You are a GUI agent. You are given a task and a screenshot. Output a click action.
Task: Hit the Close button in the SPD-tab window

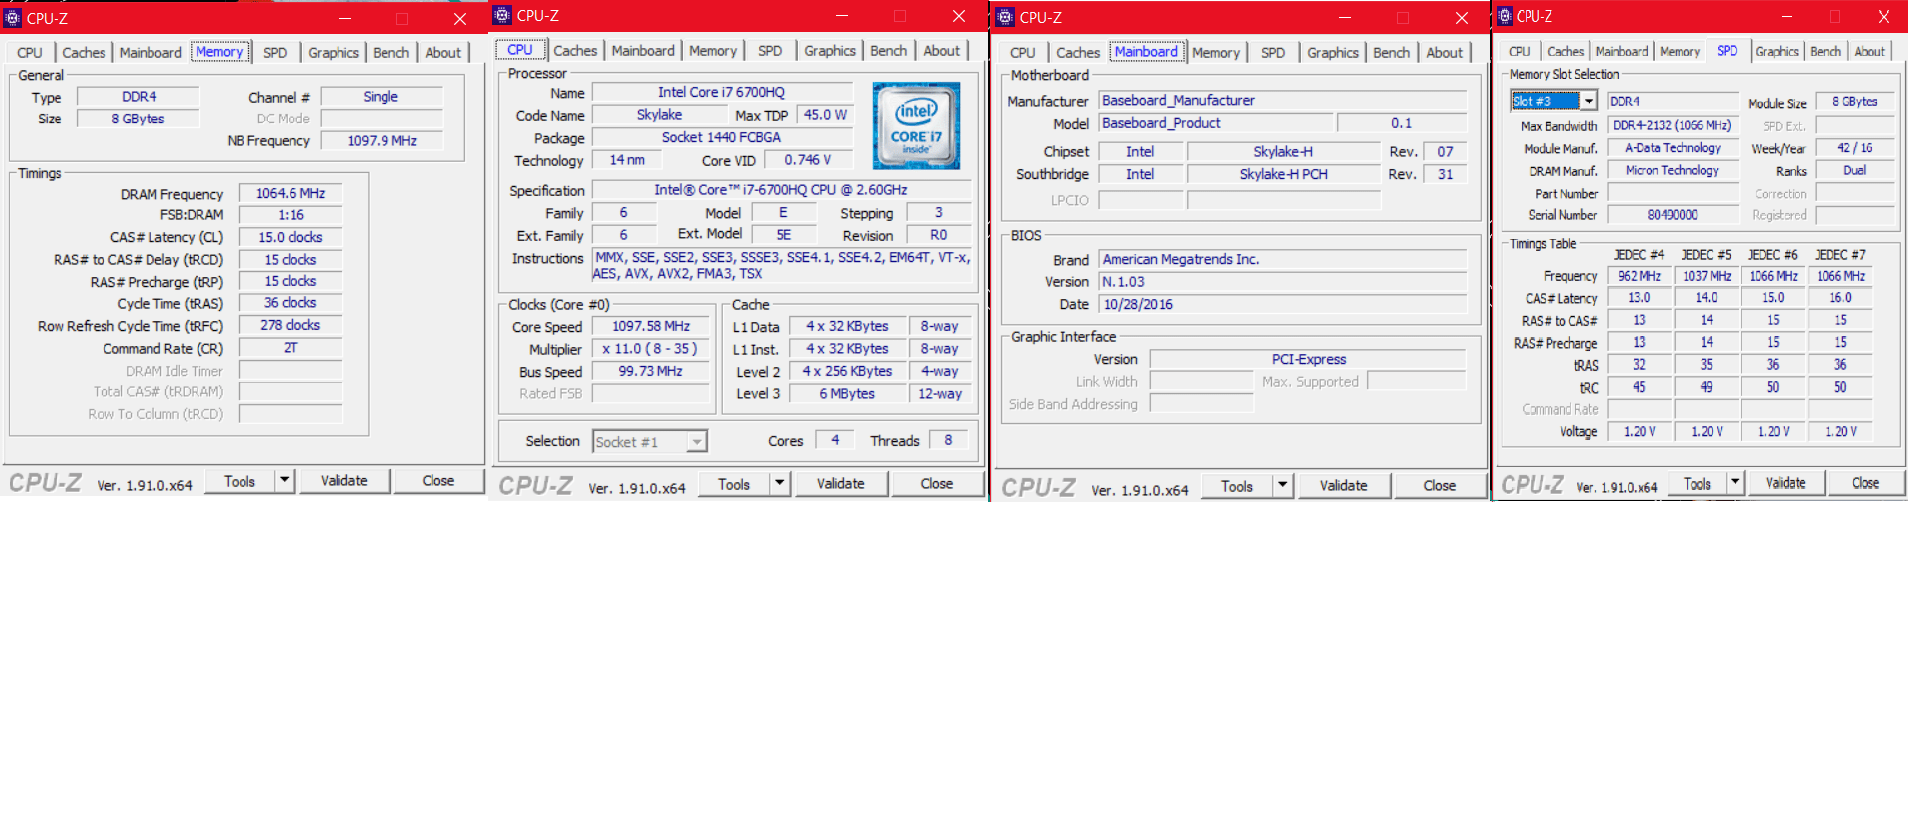tap(1866, 483)
